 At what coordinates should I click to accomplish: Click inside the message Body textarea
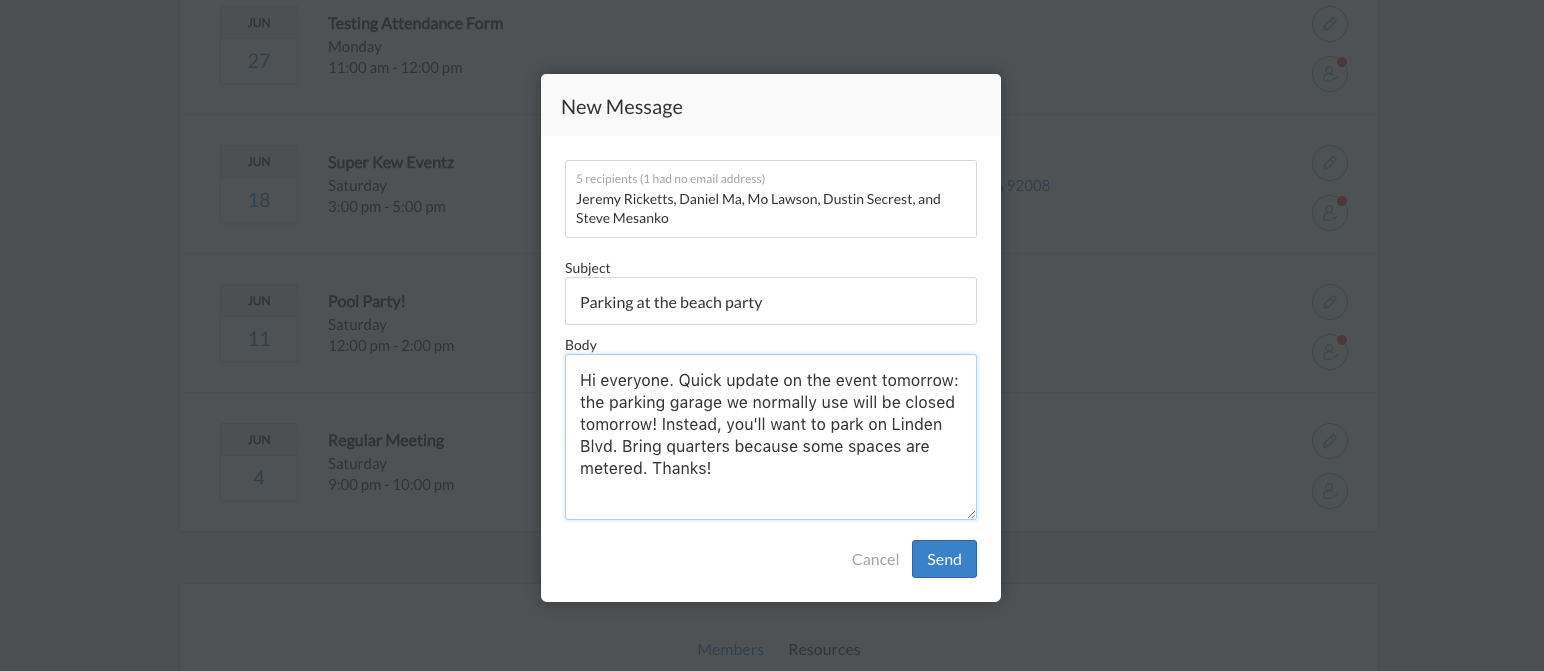pyautogui.click(x=771, y=437)
